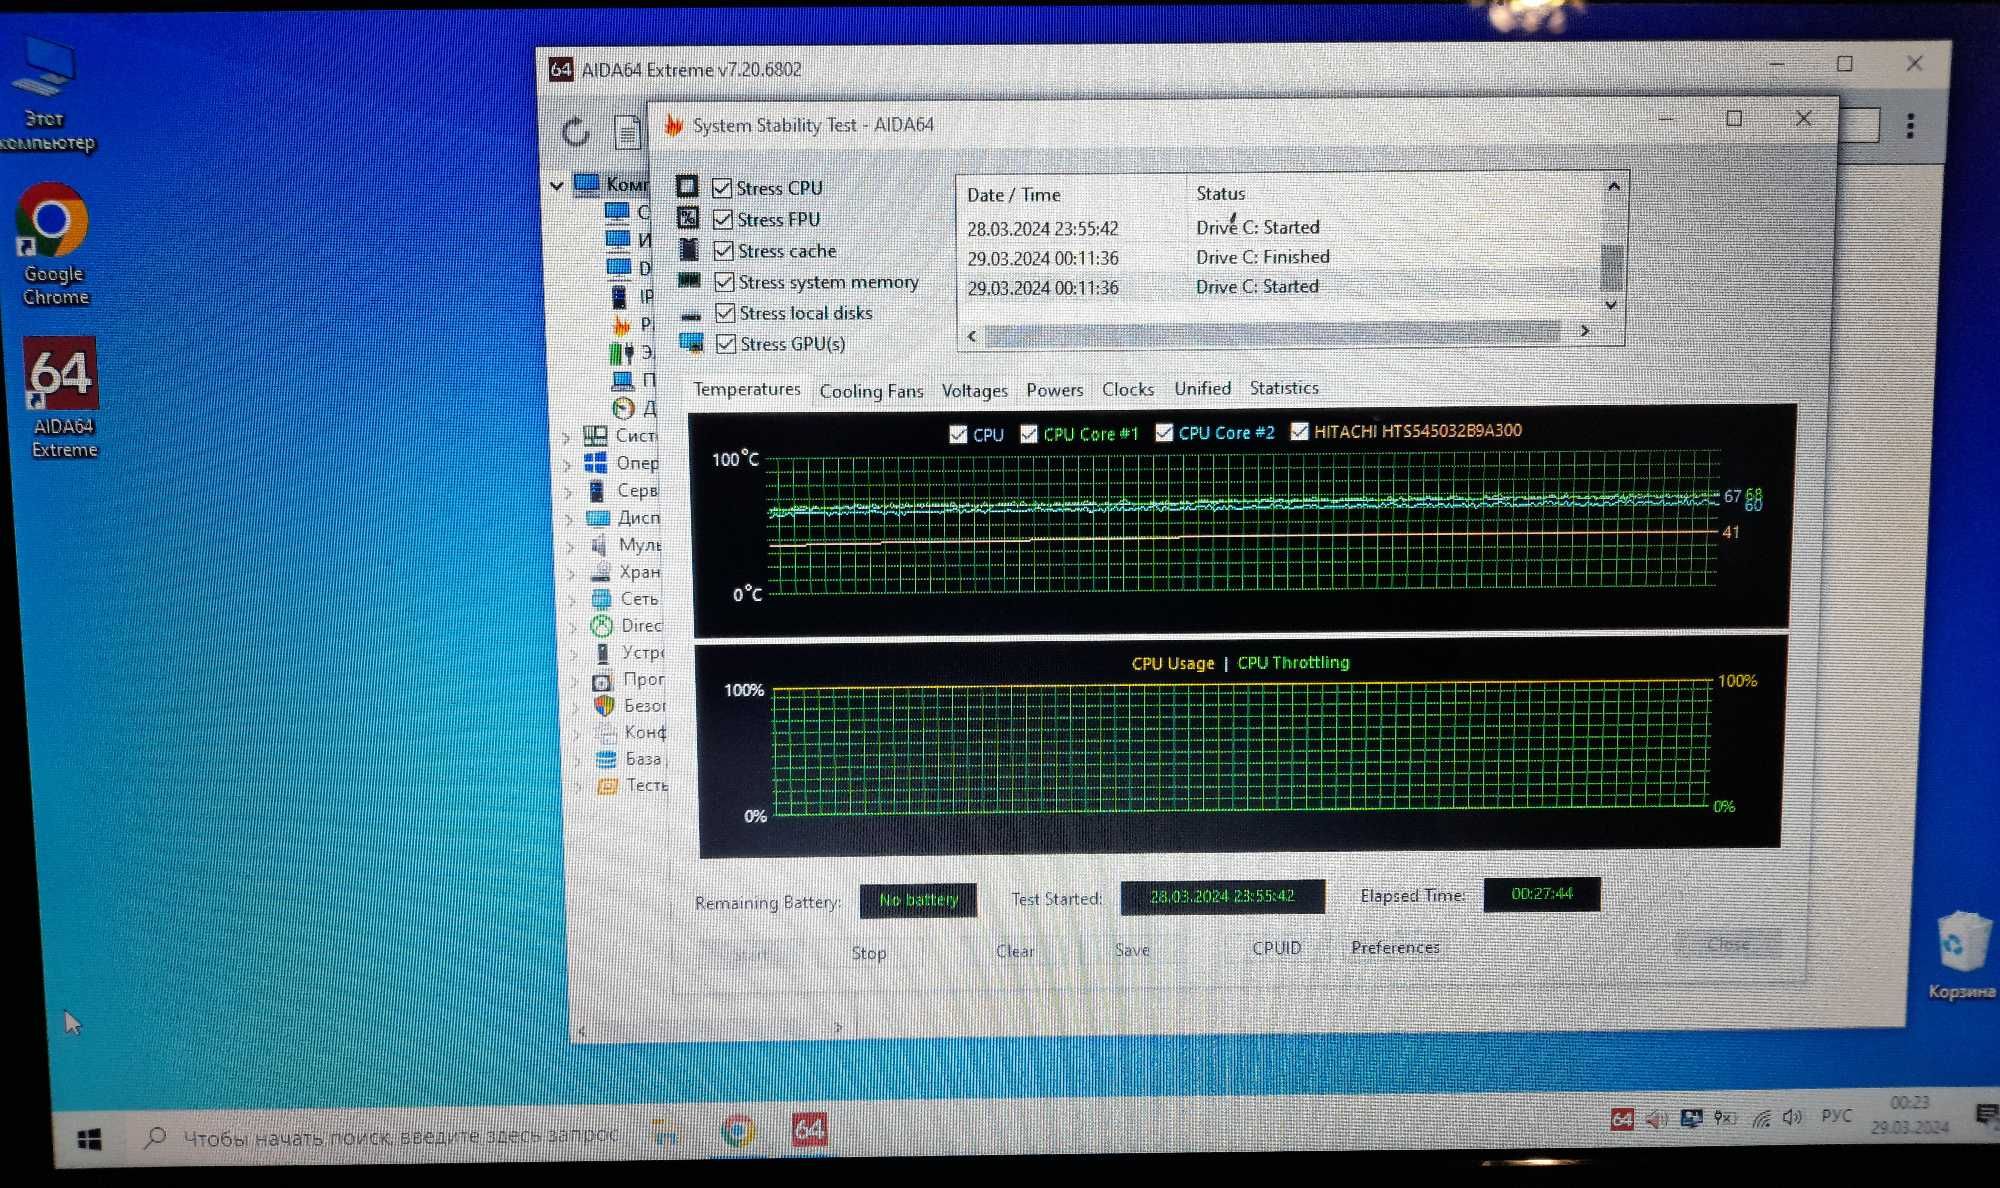Expand Системная плата tree node
The width and height of the screenshot is (2000, 1188).
[566, 437]
